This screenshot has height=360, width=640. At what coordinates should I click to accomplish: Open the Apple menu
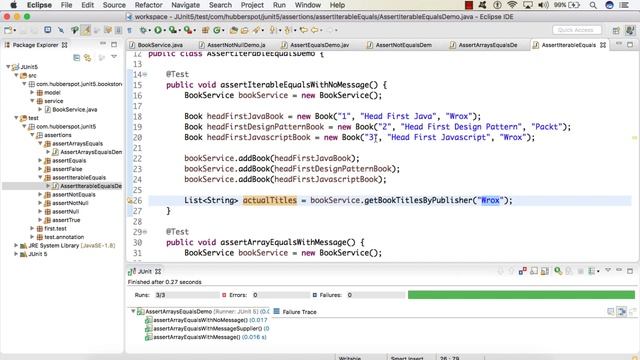pos(13,5)
